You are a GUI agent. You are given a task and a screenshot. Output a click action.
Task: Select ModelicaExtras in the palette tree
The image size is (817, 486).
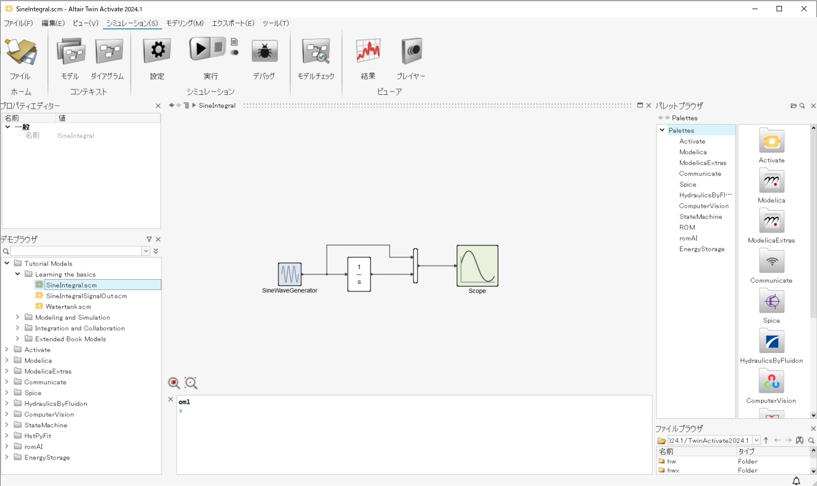point(702,163)
